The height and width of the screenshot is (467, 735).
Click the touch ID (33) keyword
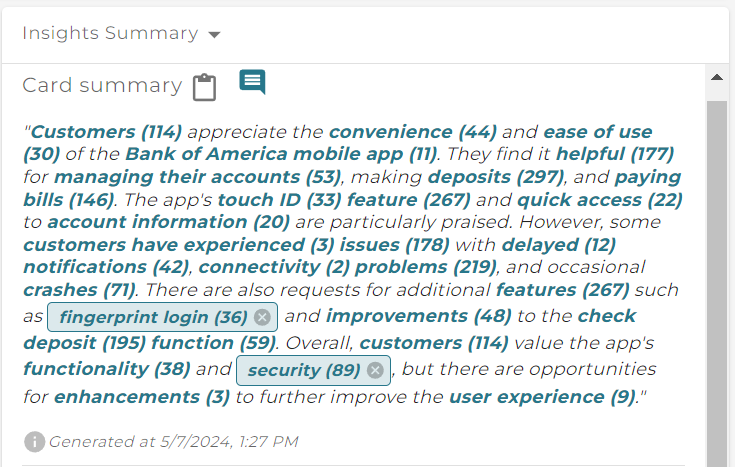pyautogui.click(x=279, y=200)
